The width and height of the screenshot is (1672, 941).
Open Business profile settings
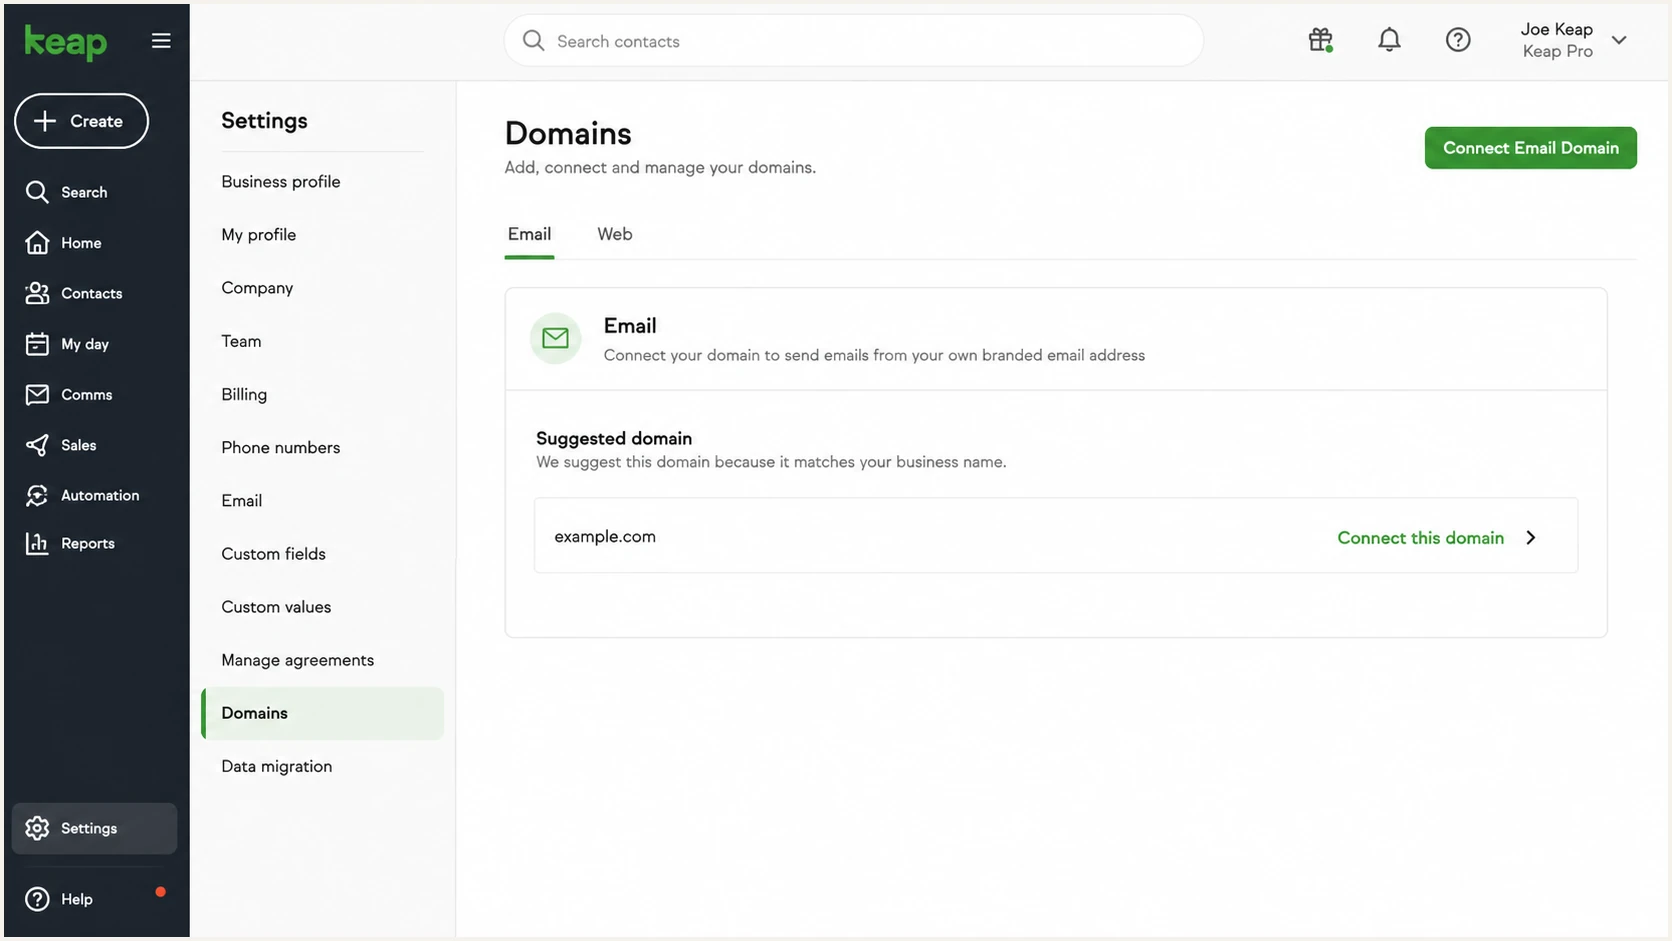281,182
